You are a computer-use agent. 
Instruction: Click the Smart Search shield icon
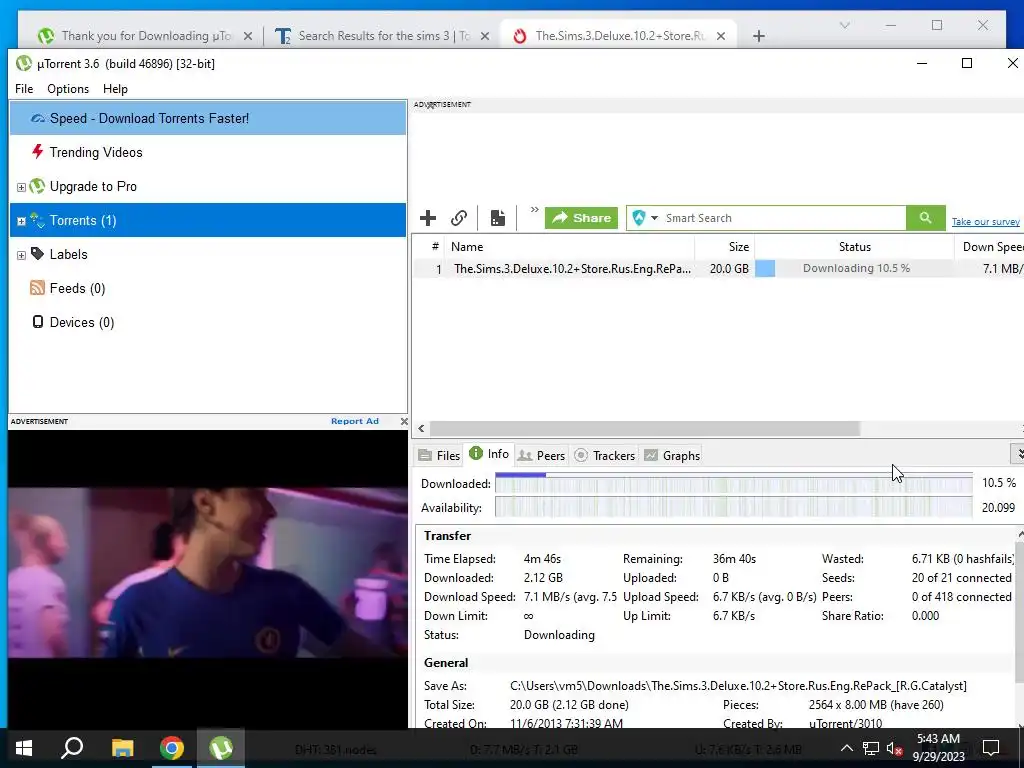click(x=639, y=218)
